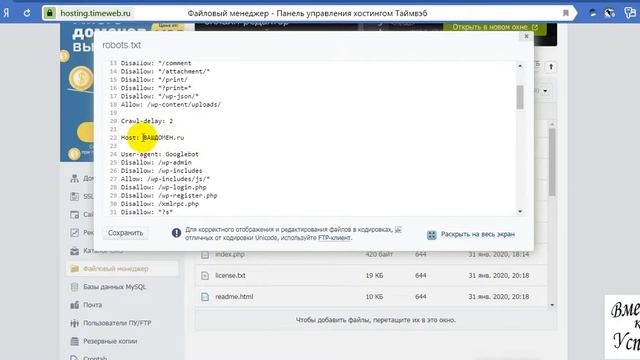This screenshot has height=360, width=640.
Task: Click the User-agent: Googlebot line
Action: tap(160, 154)
